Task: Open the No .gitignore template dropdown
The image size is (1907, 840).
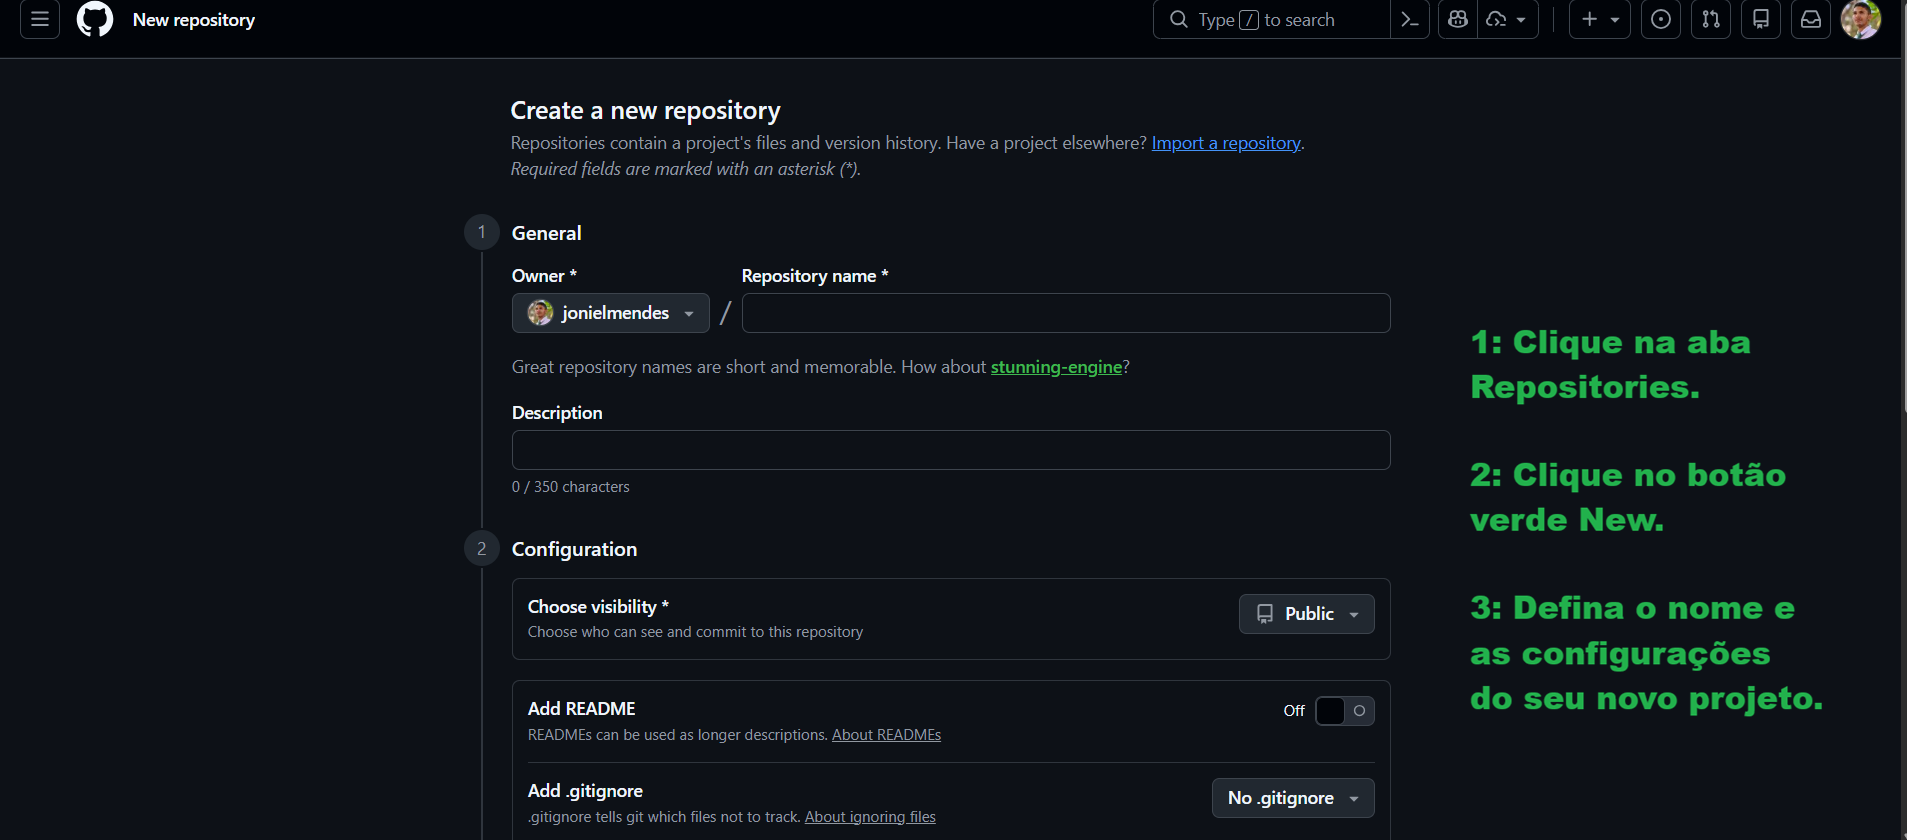Action: click(1292, 798)
